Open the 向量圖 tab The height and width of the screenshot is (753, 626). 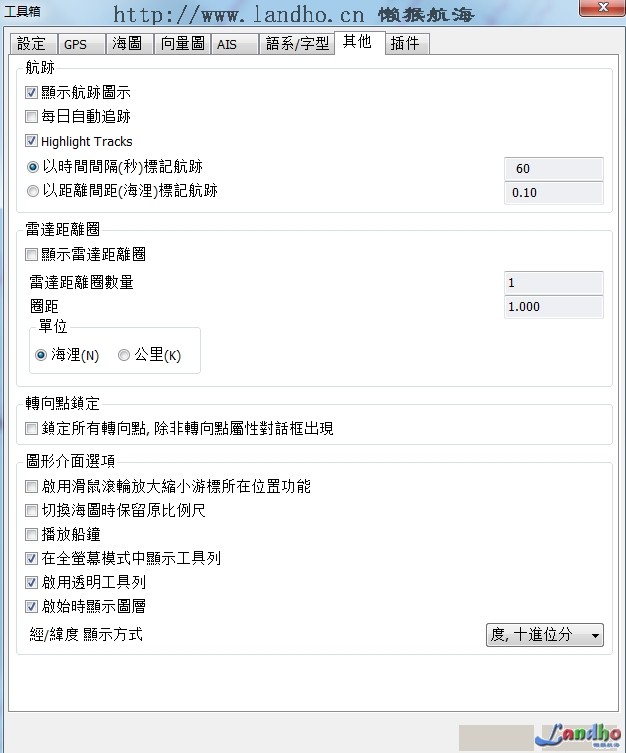[183, 44]
